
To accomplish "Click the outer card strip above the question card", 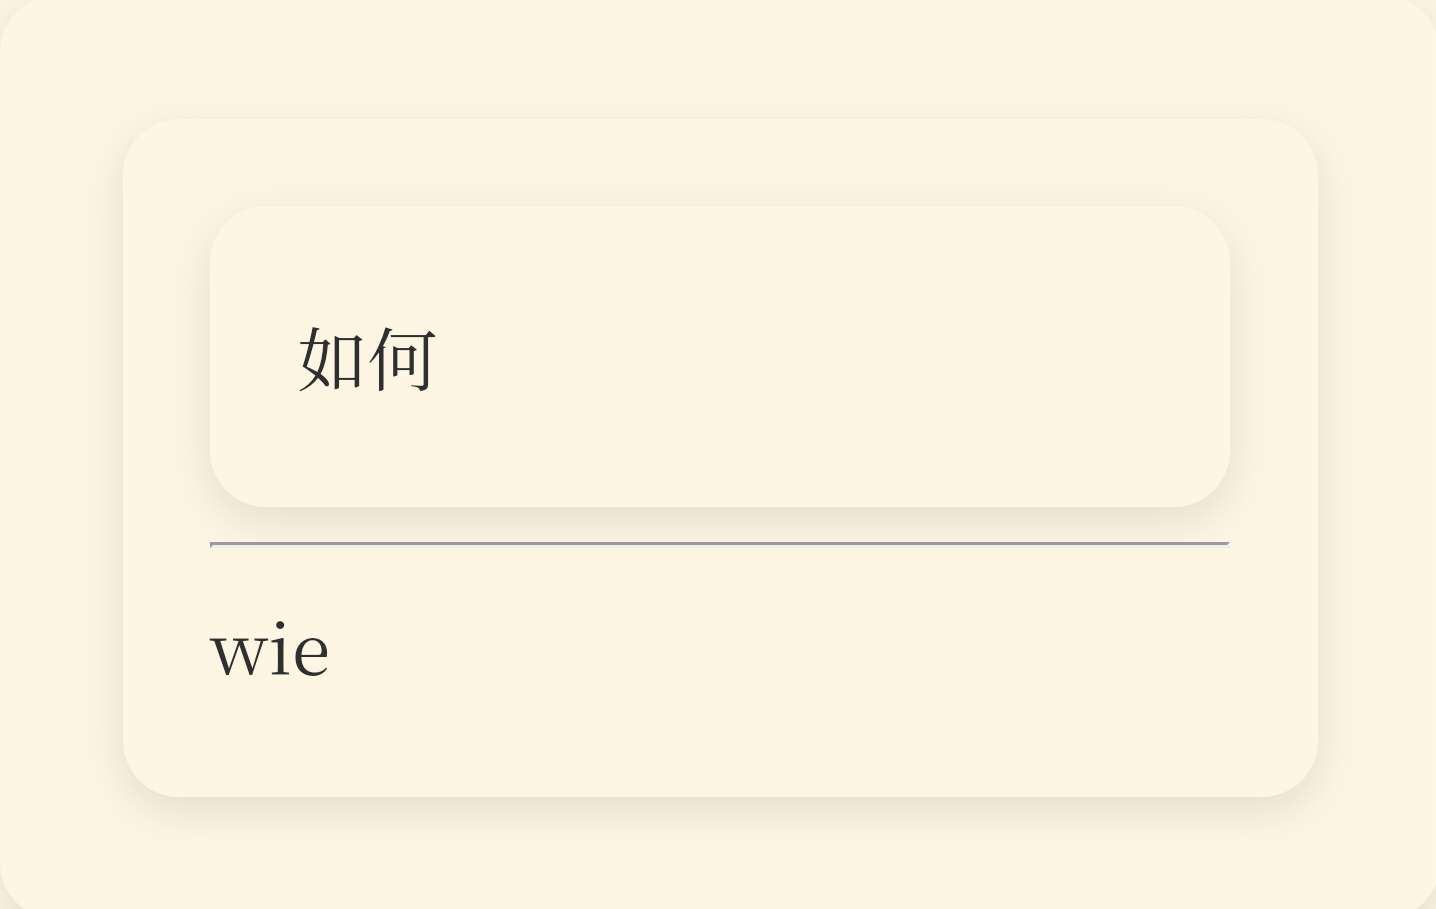I will tap(720, 162).
